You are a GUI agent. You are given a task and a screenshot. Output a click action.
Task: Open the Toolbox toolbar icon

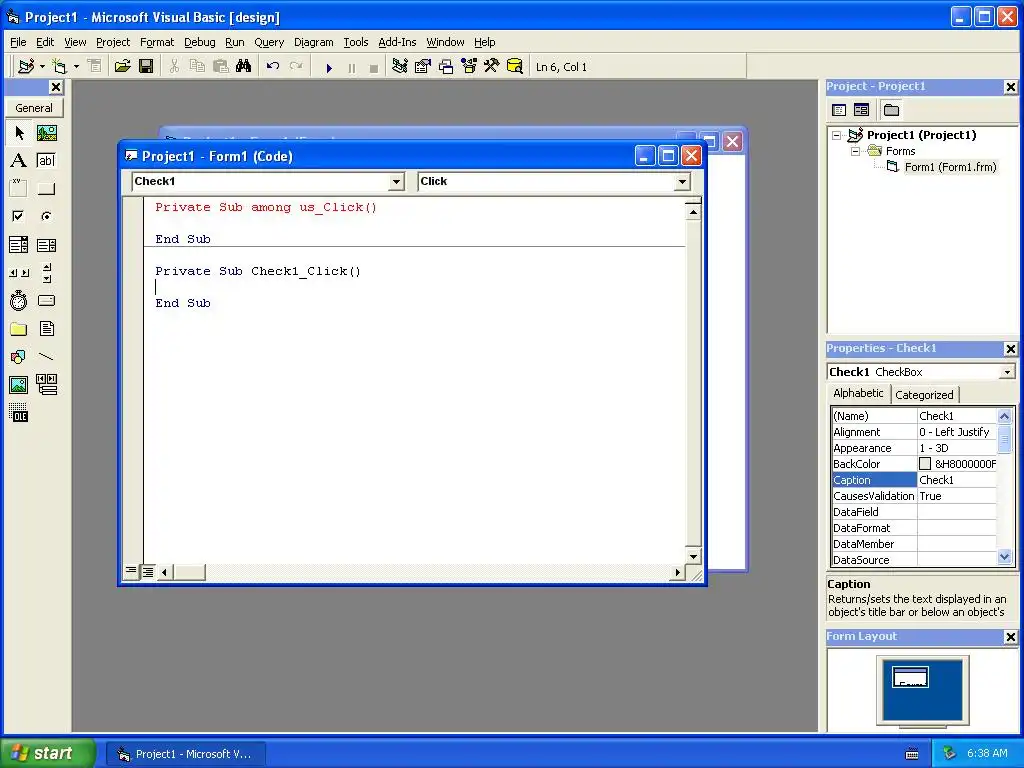click(492, 67)
